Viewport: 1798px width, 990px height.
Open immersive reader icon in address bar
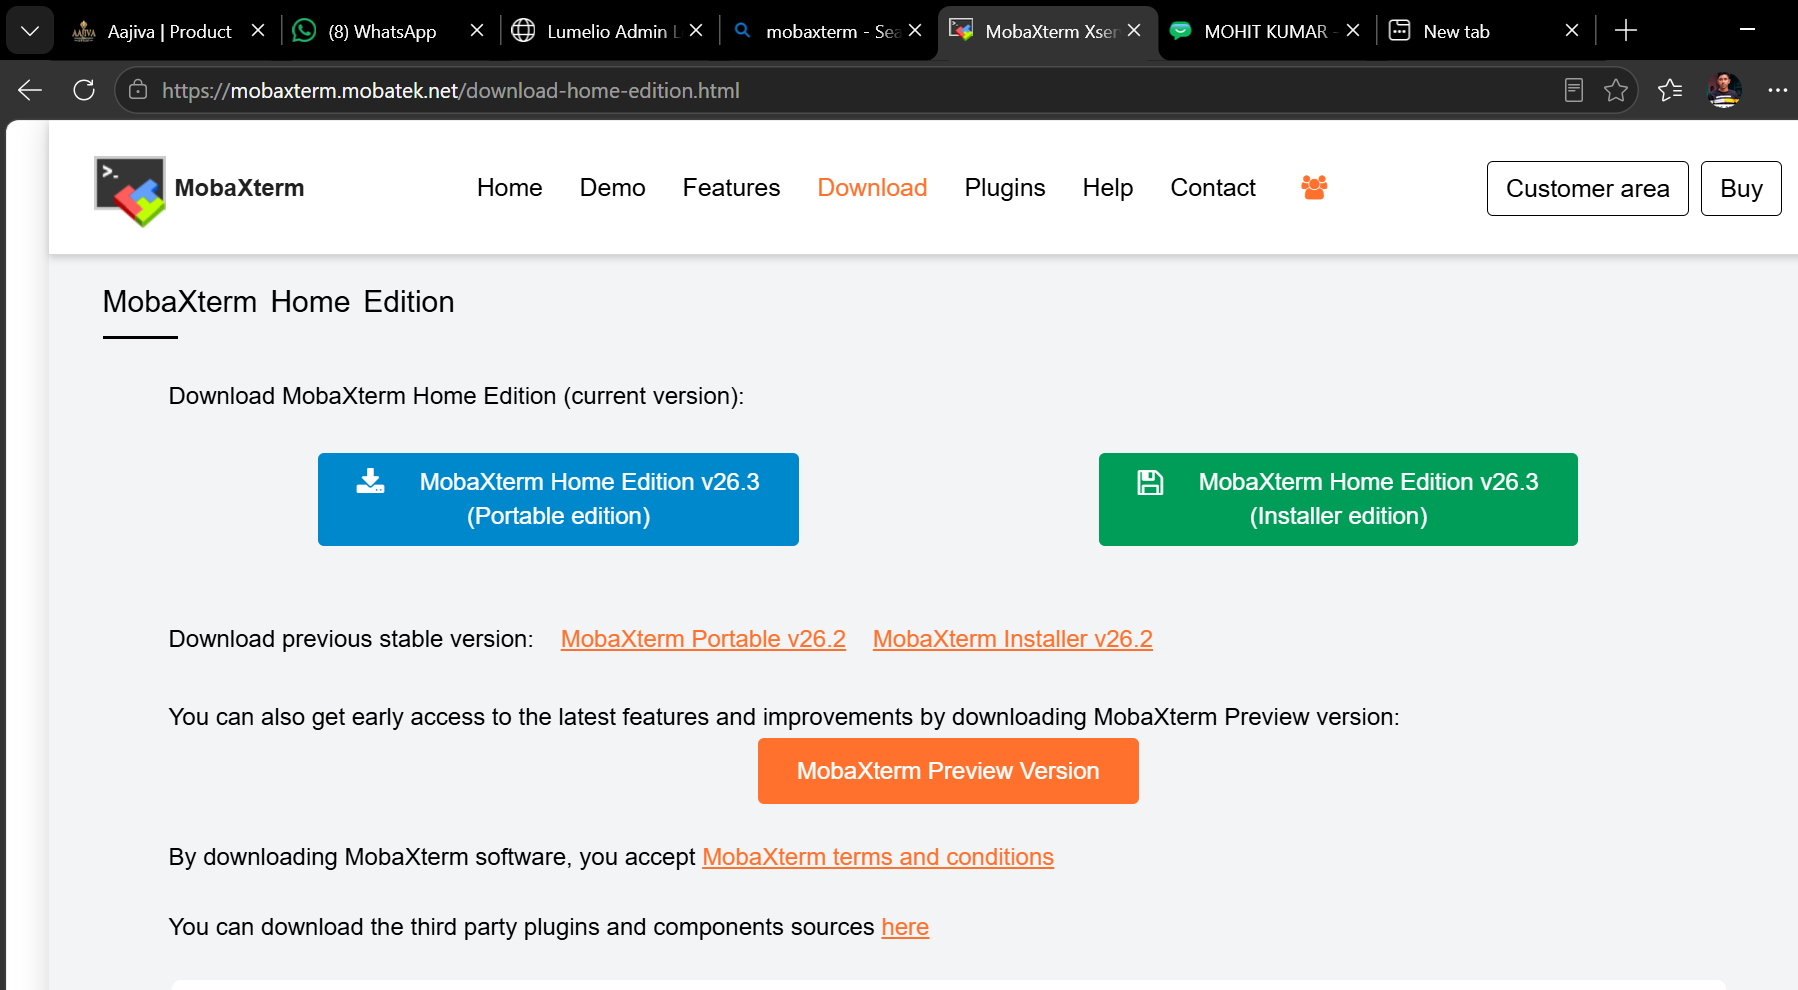pyautogui.click(x=1574, y=90)
